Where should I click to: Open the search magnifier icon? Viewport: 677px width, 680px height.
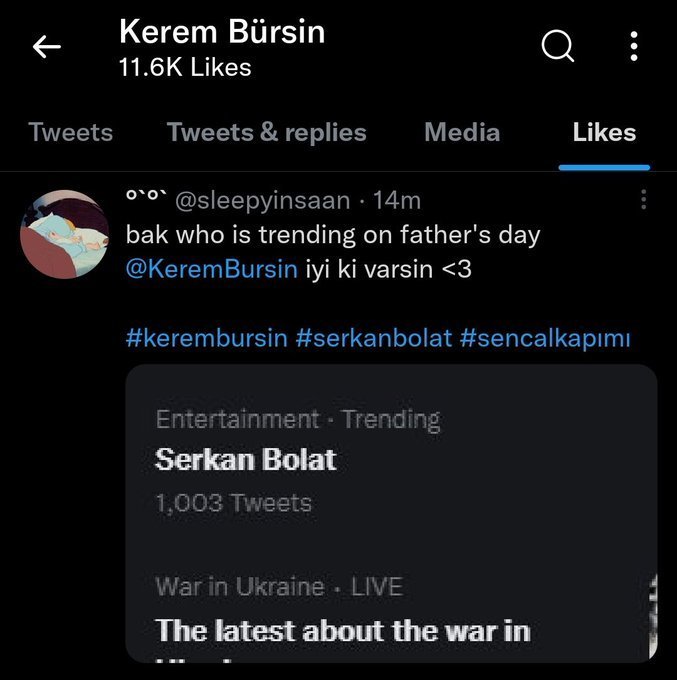tap(557, 46)
